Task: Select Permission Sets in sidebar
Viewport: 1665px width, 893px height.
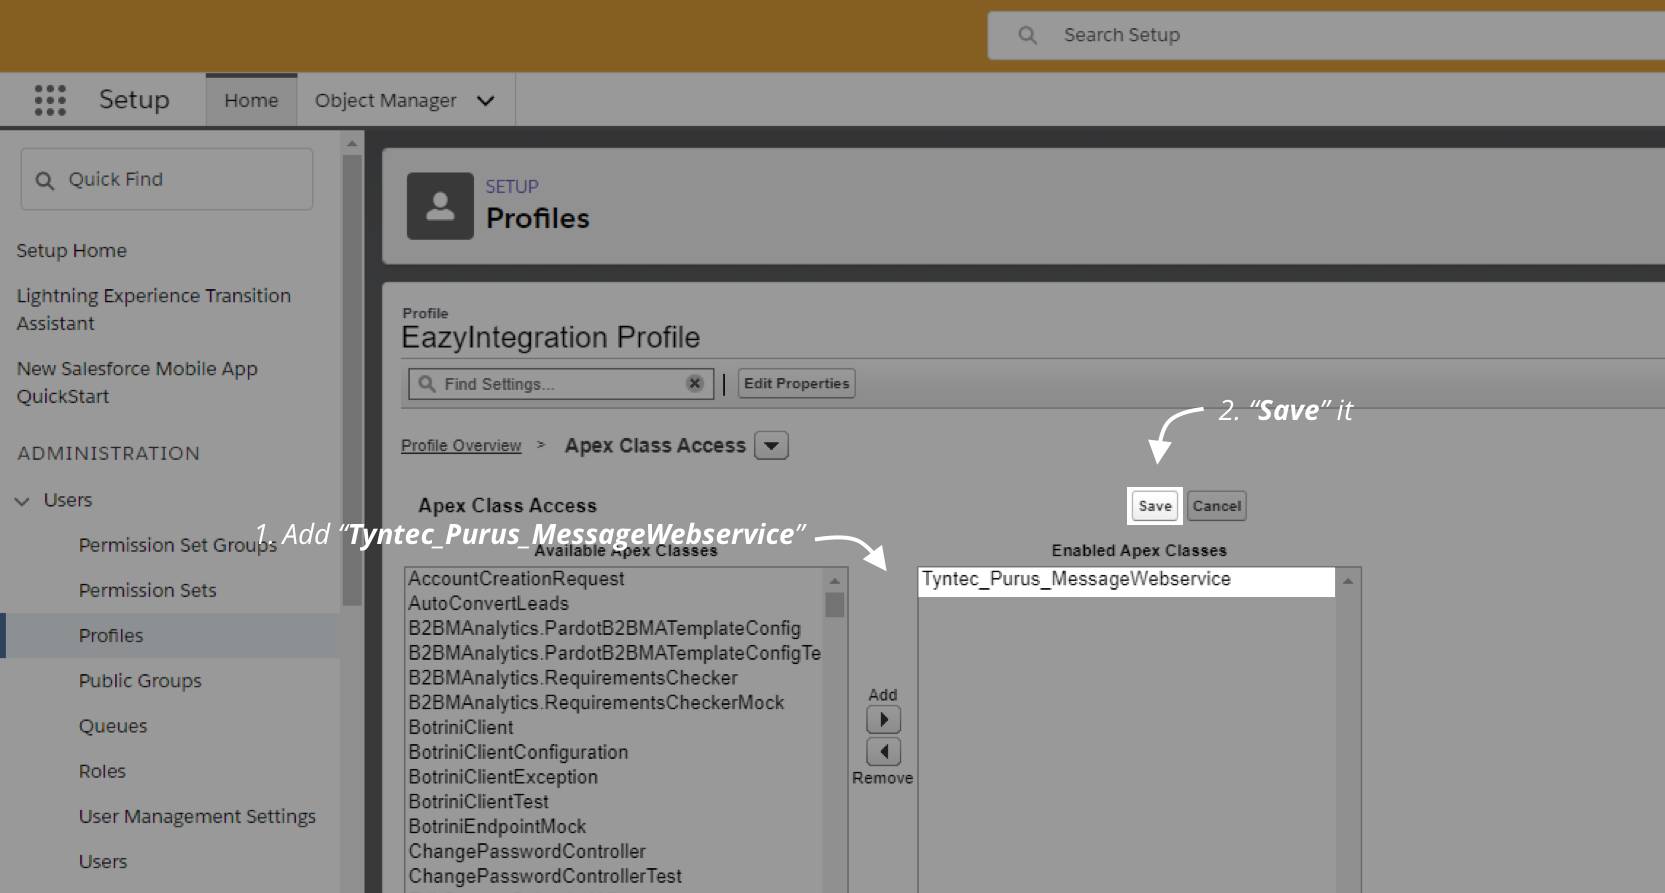Action: coord(148,591)
